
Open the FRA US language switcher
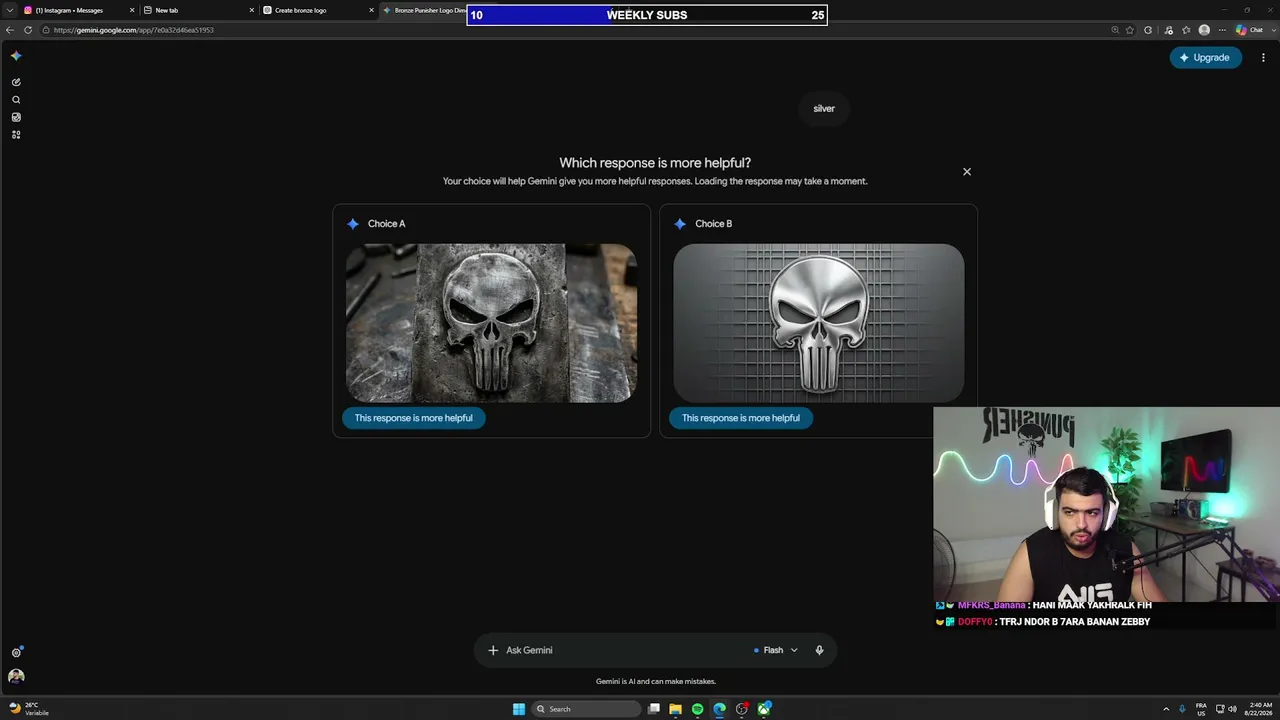pyautogui.click(x=1201, y=709)
